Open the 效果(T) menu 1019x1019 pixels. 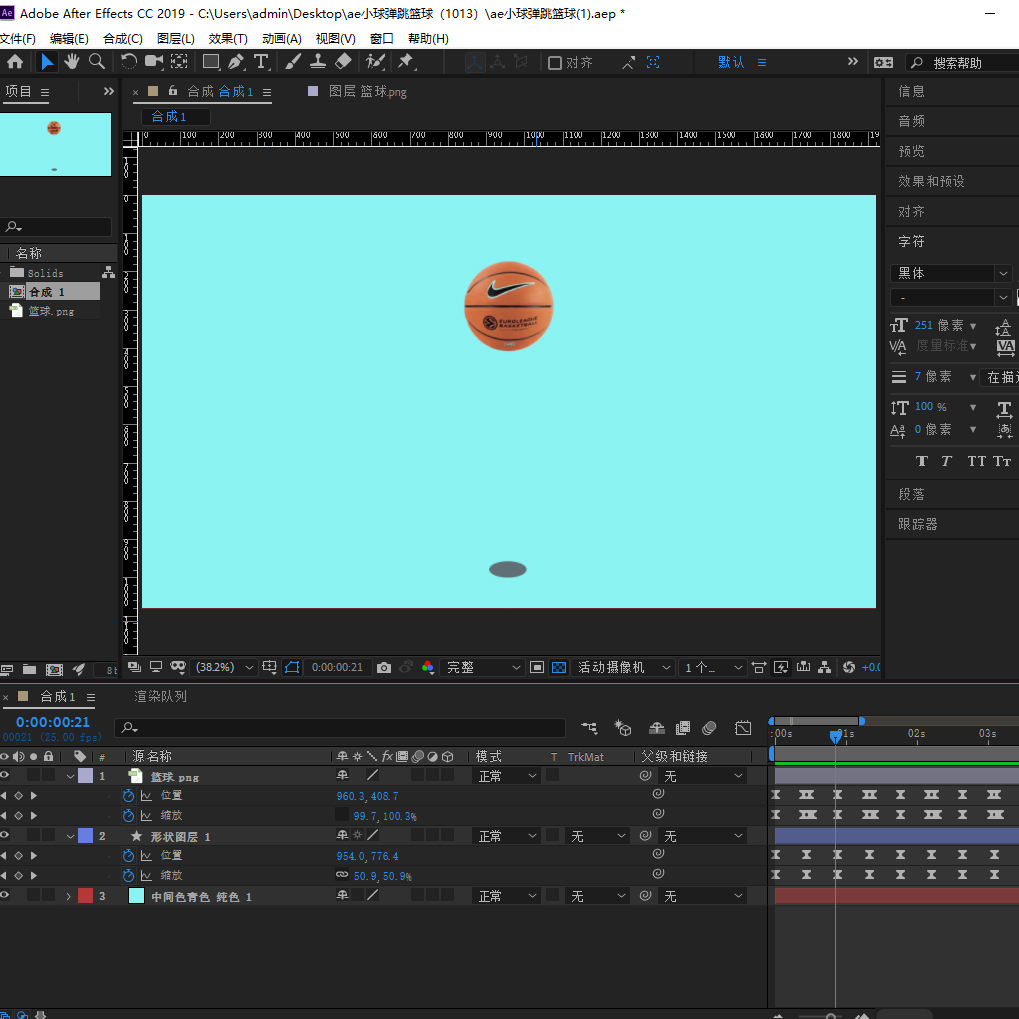228,39
